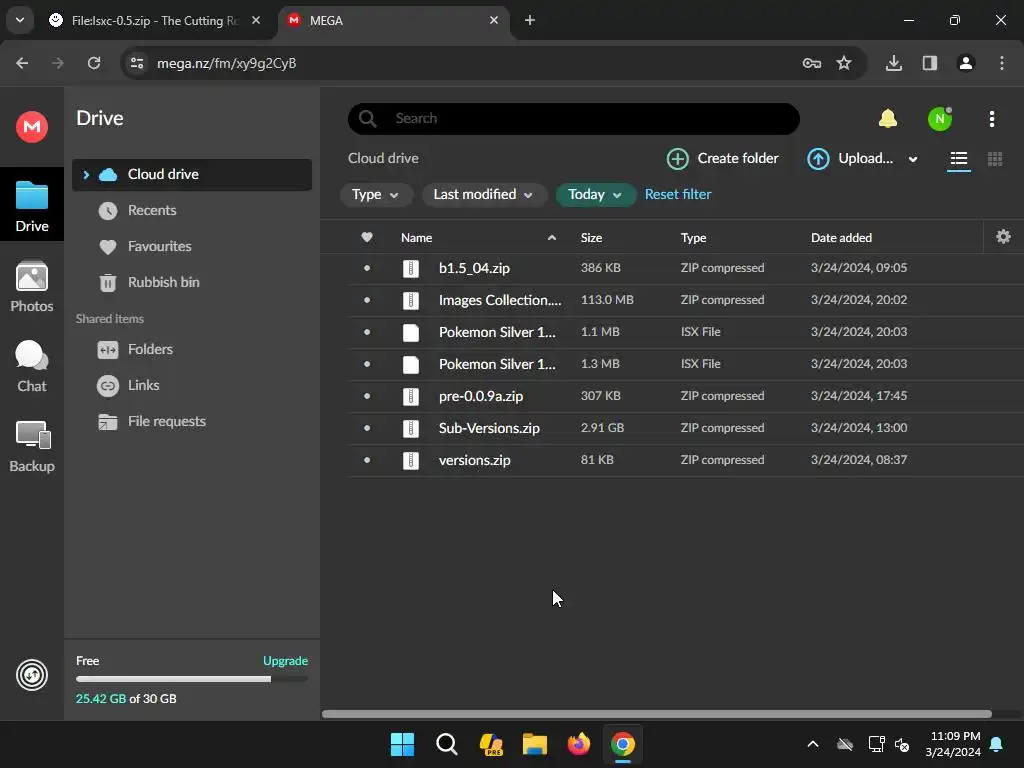This screenshot has height=768, width=1024.
Task: Open Windows Start menu
Action: [x=402, y=744]
